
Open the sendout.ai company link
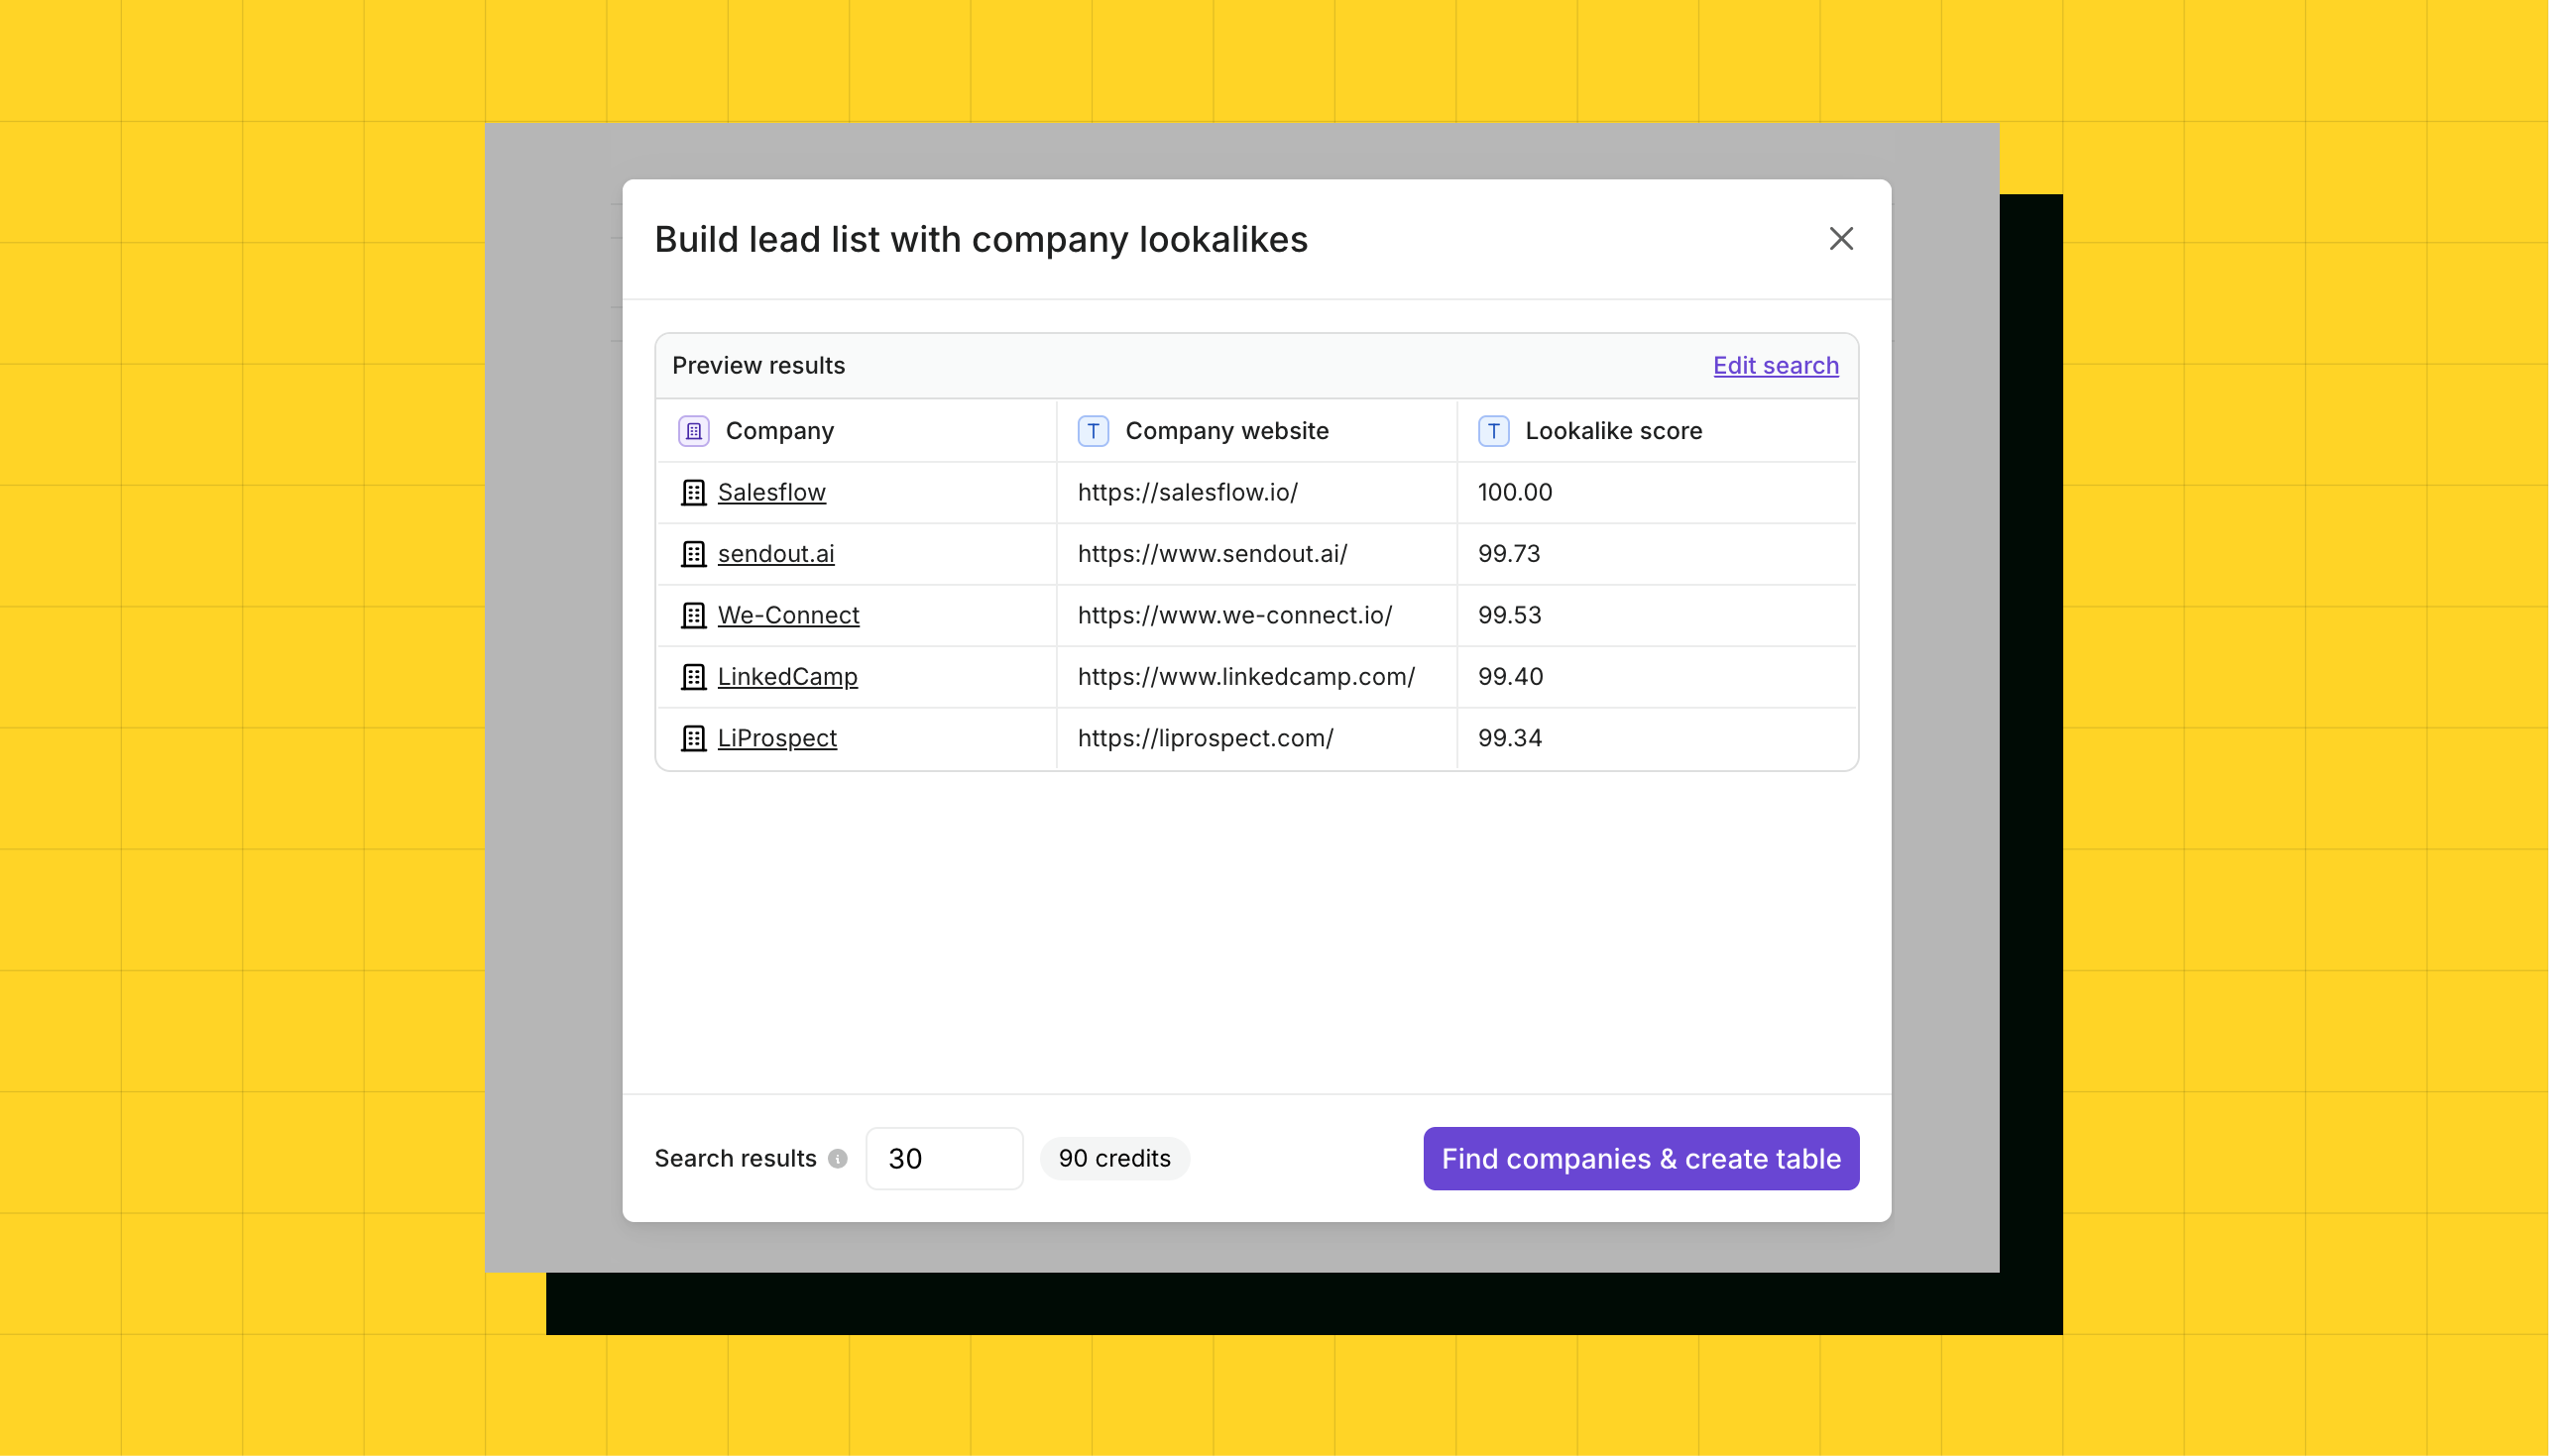(775, 553)
